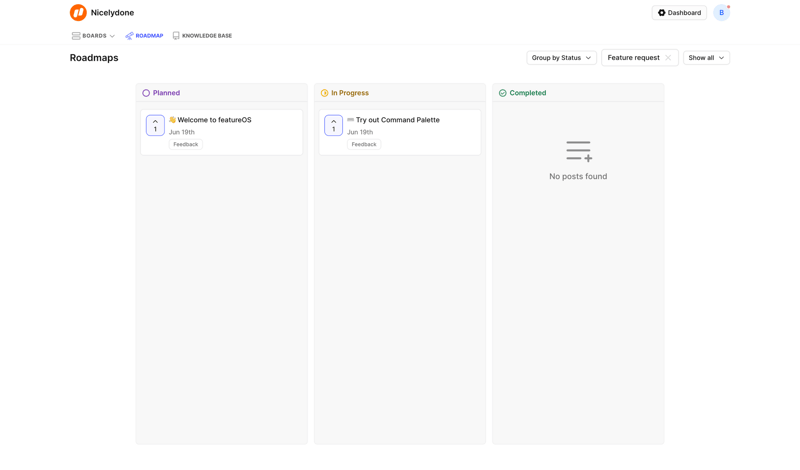Click the Knowledge Base book icon
800x470 pixels.
click(x=176, y=36)
